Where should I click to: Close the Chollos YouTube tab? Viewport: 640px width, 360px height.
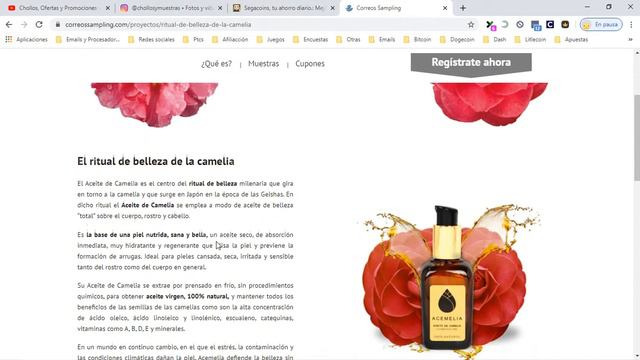(108, 8)
